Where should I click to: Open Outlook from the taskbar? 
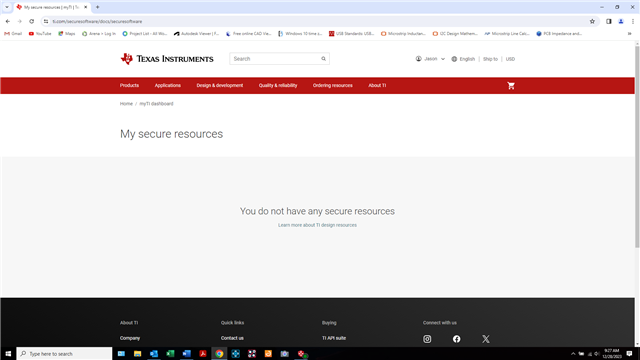[x=154, y=353]
